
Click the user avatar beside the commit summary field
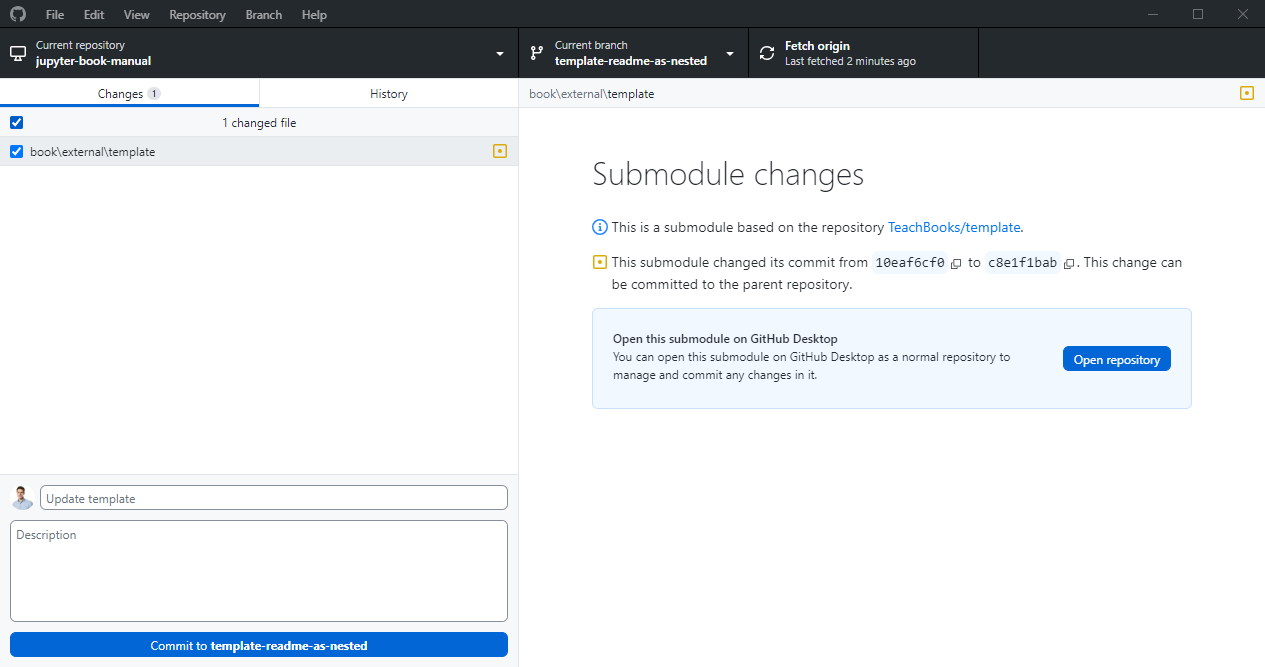click(21, 497)
